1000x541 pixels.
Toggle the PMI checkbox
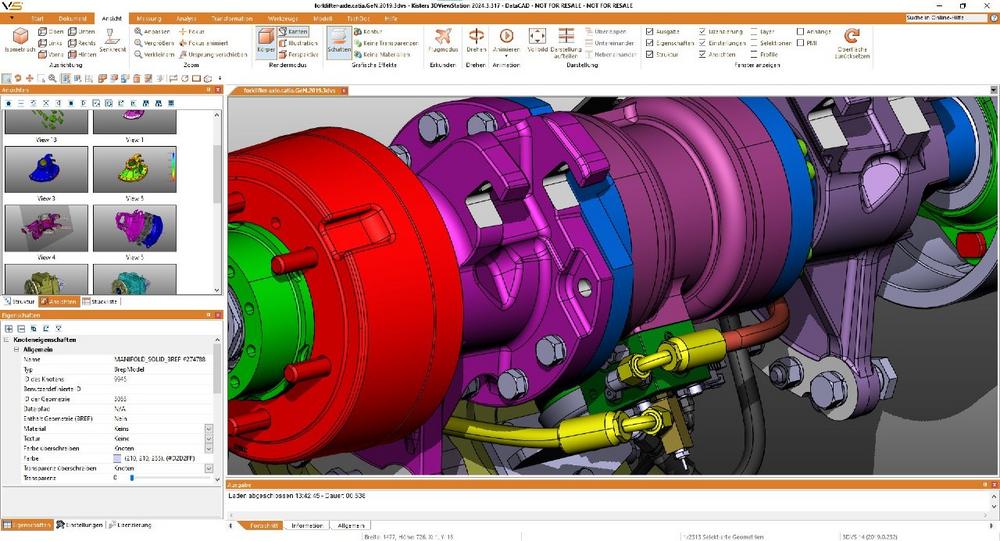click(x=800, y=43)
